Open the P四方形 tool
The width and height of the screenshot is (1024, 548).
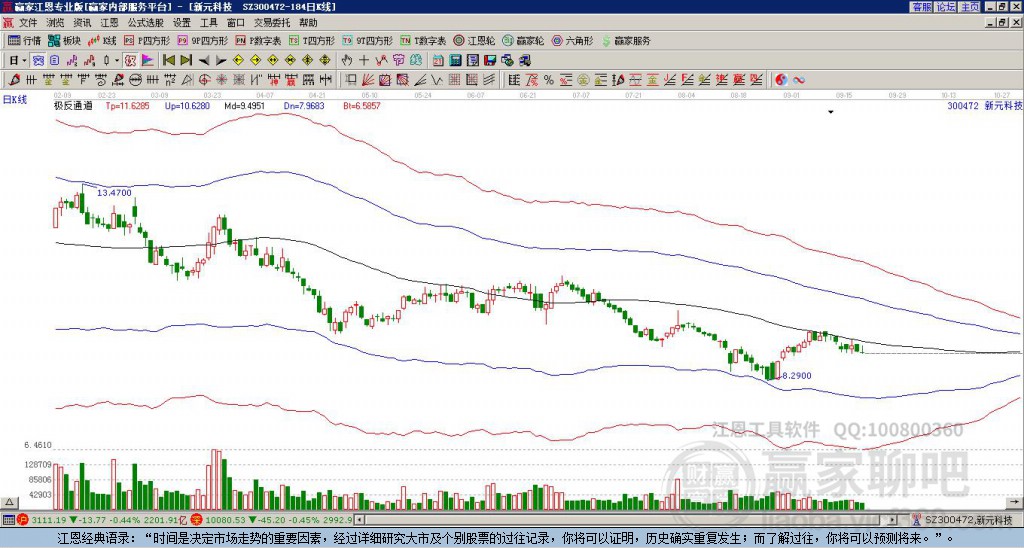tap(148, 40)
